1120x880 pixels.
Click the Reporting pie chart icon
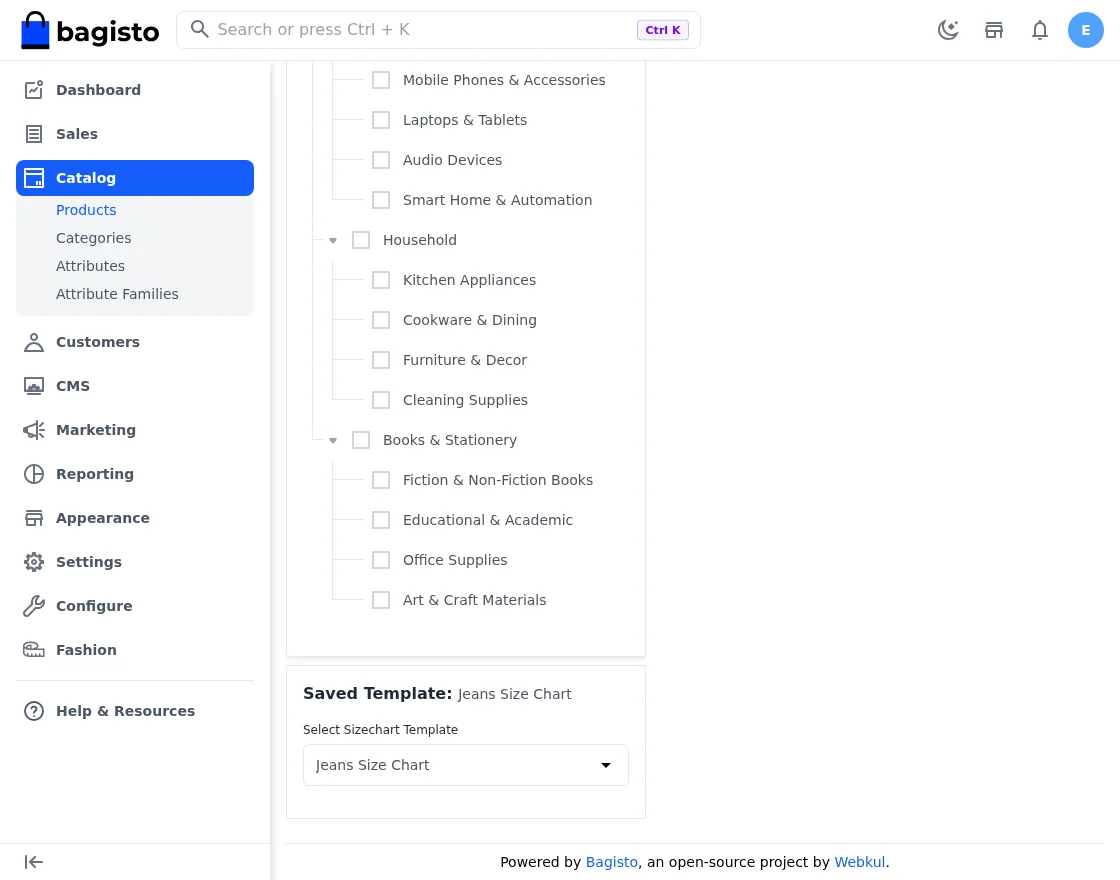(x=34, y=474)
